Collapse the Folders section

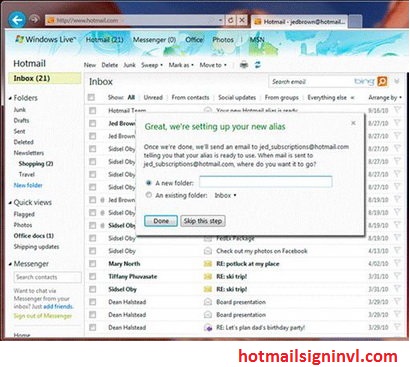(x=10, y=98)
